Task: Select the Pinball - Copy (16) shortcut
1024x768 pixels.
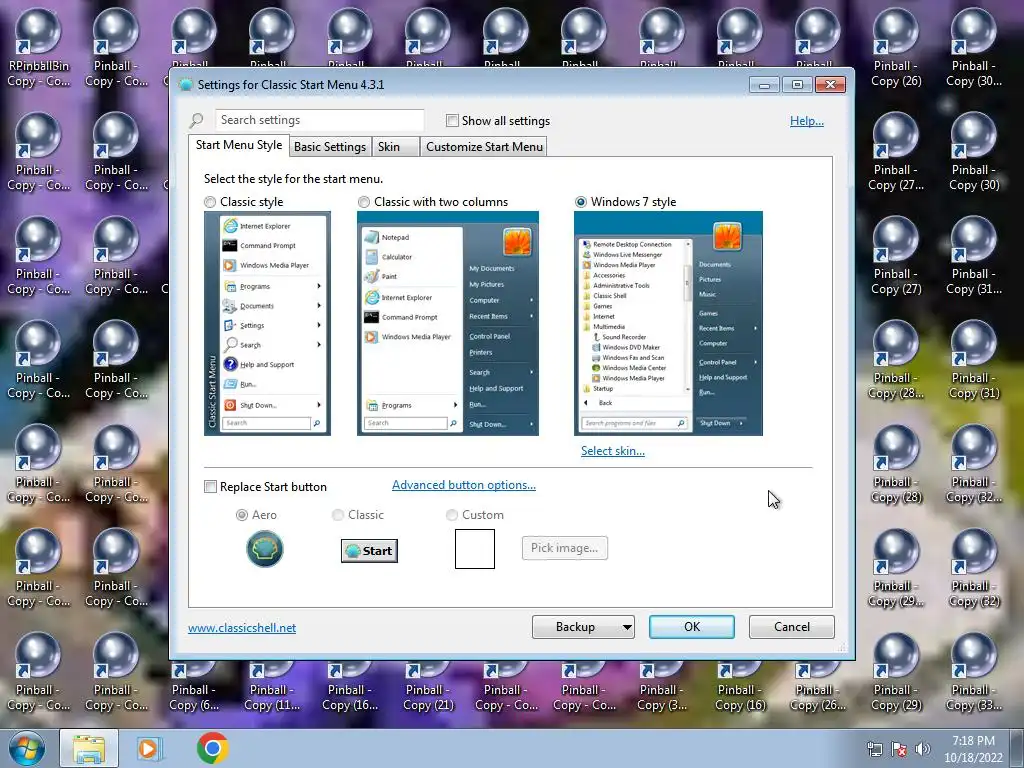Action: coord(740,686)
